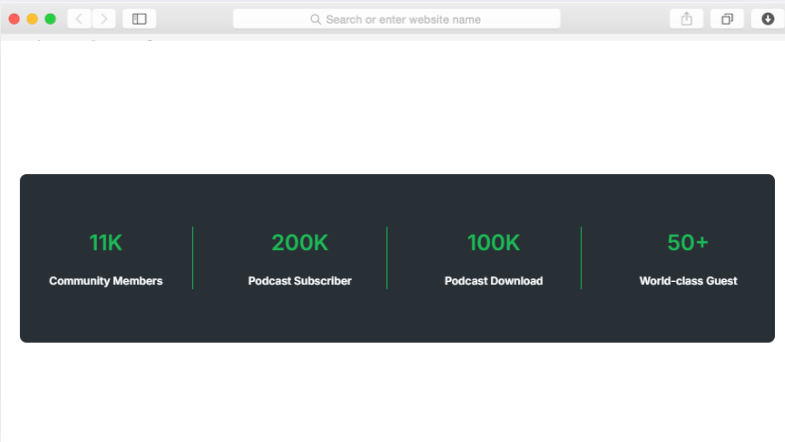The image size is (785, 442).
Task: Close the window with the red button
Action: point(15,19)
